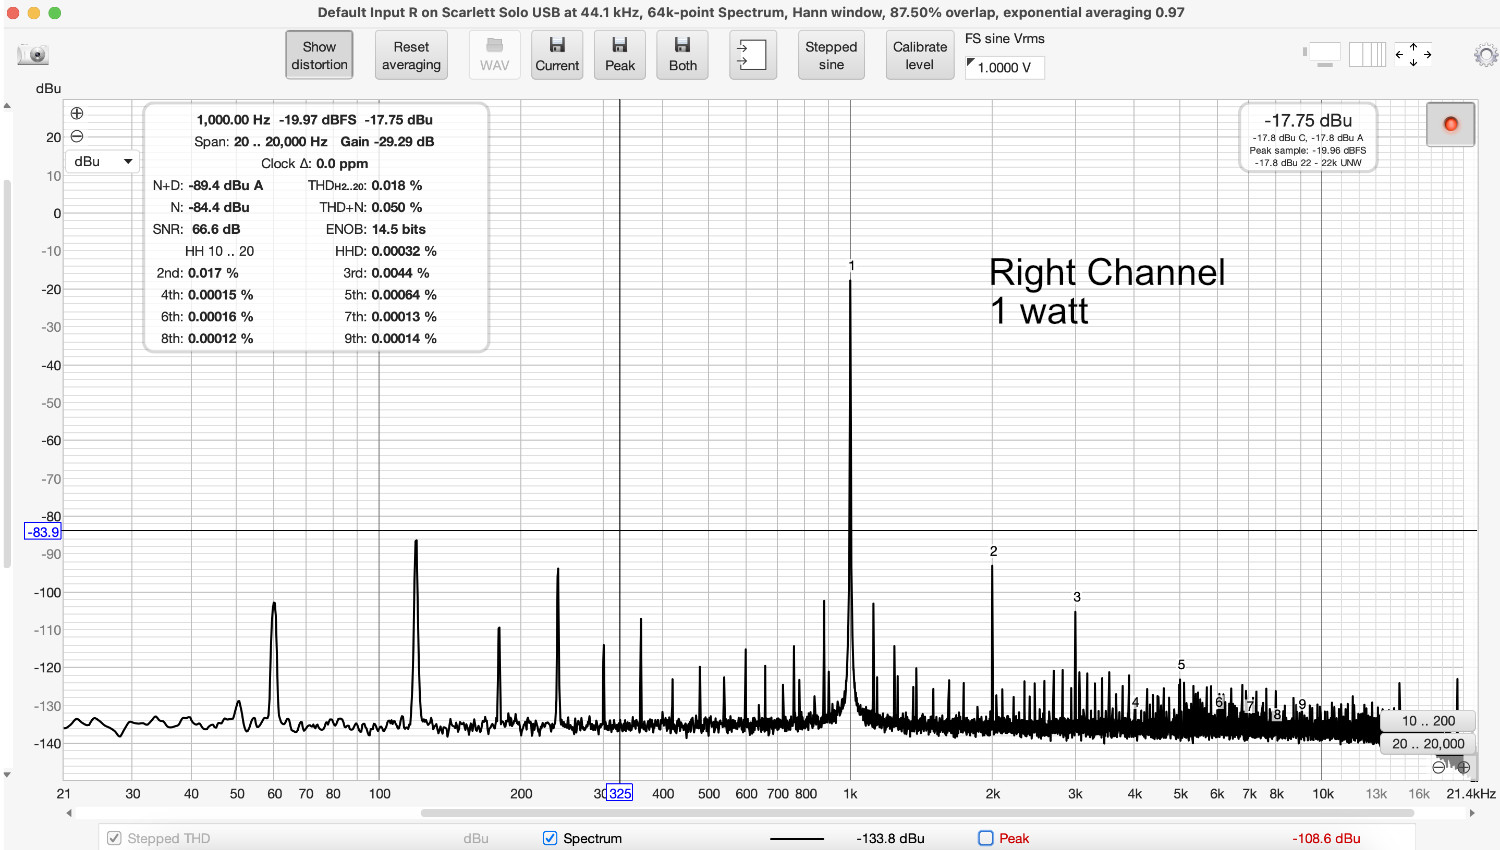Click the Both save icon

pos(682,54)
